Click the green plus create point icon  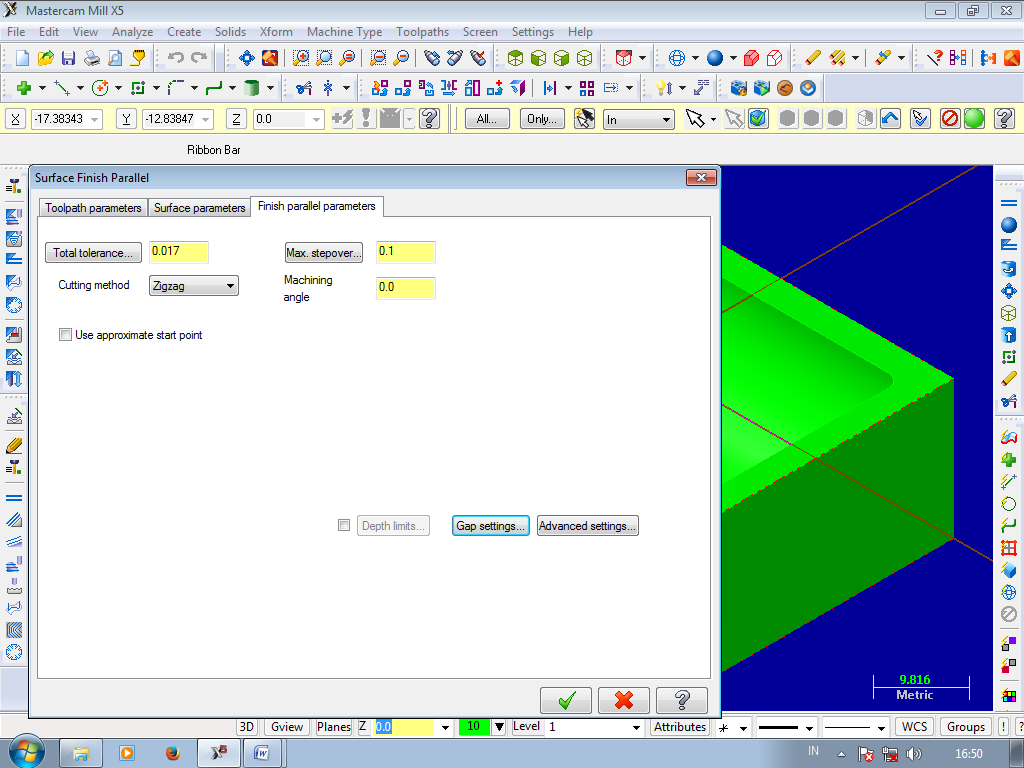tap(24, 88)
